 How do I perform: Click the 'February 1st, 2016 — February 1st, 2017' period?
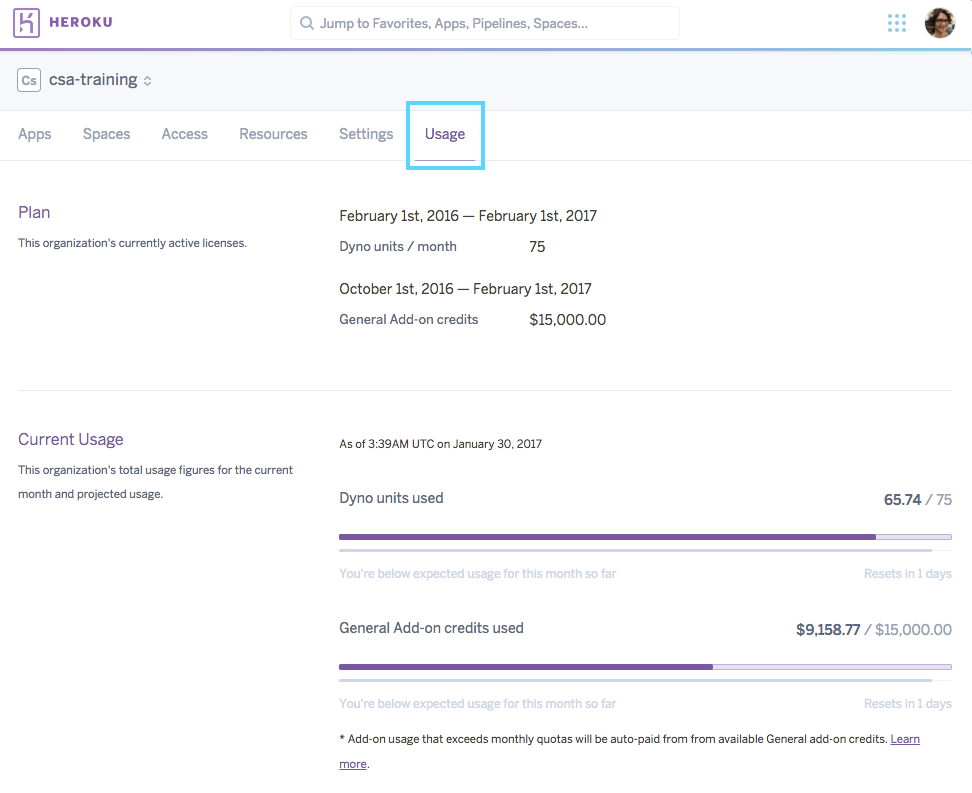(468, 216)
